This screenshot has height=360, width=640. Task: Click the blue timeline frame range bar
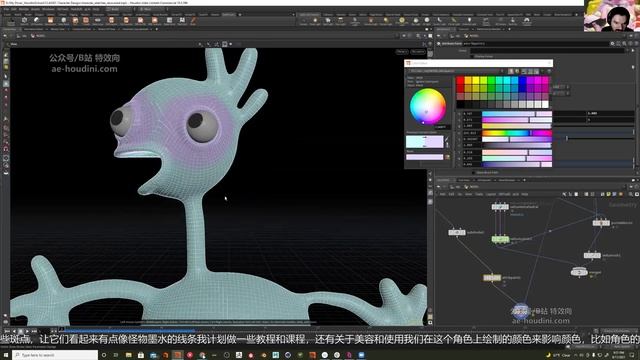(x=130, y=331)
